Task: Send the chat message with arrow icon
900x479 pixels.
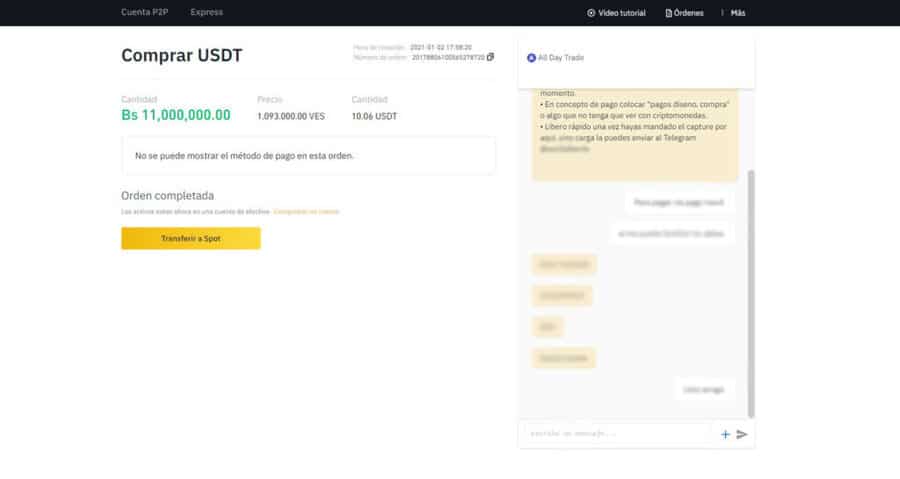Action: (x=742, y=434)
